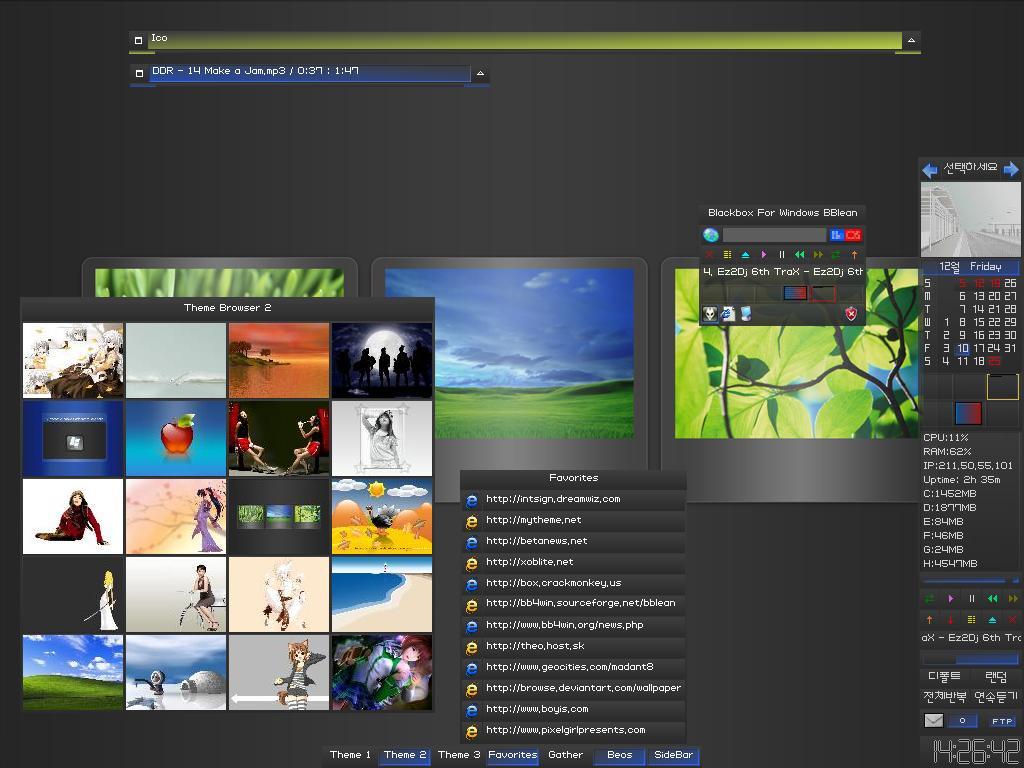Click the square button left of Ico bar
This screenshot has height=768, width=1024.
point(138,40)
